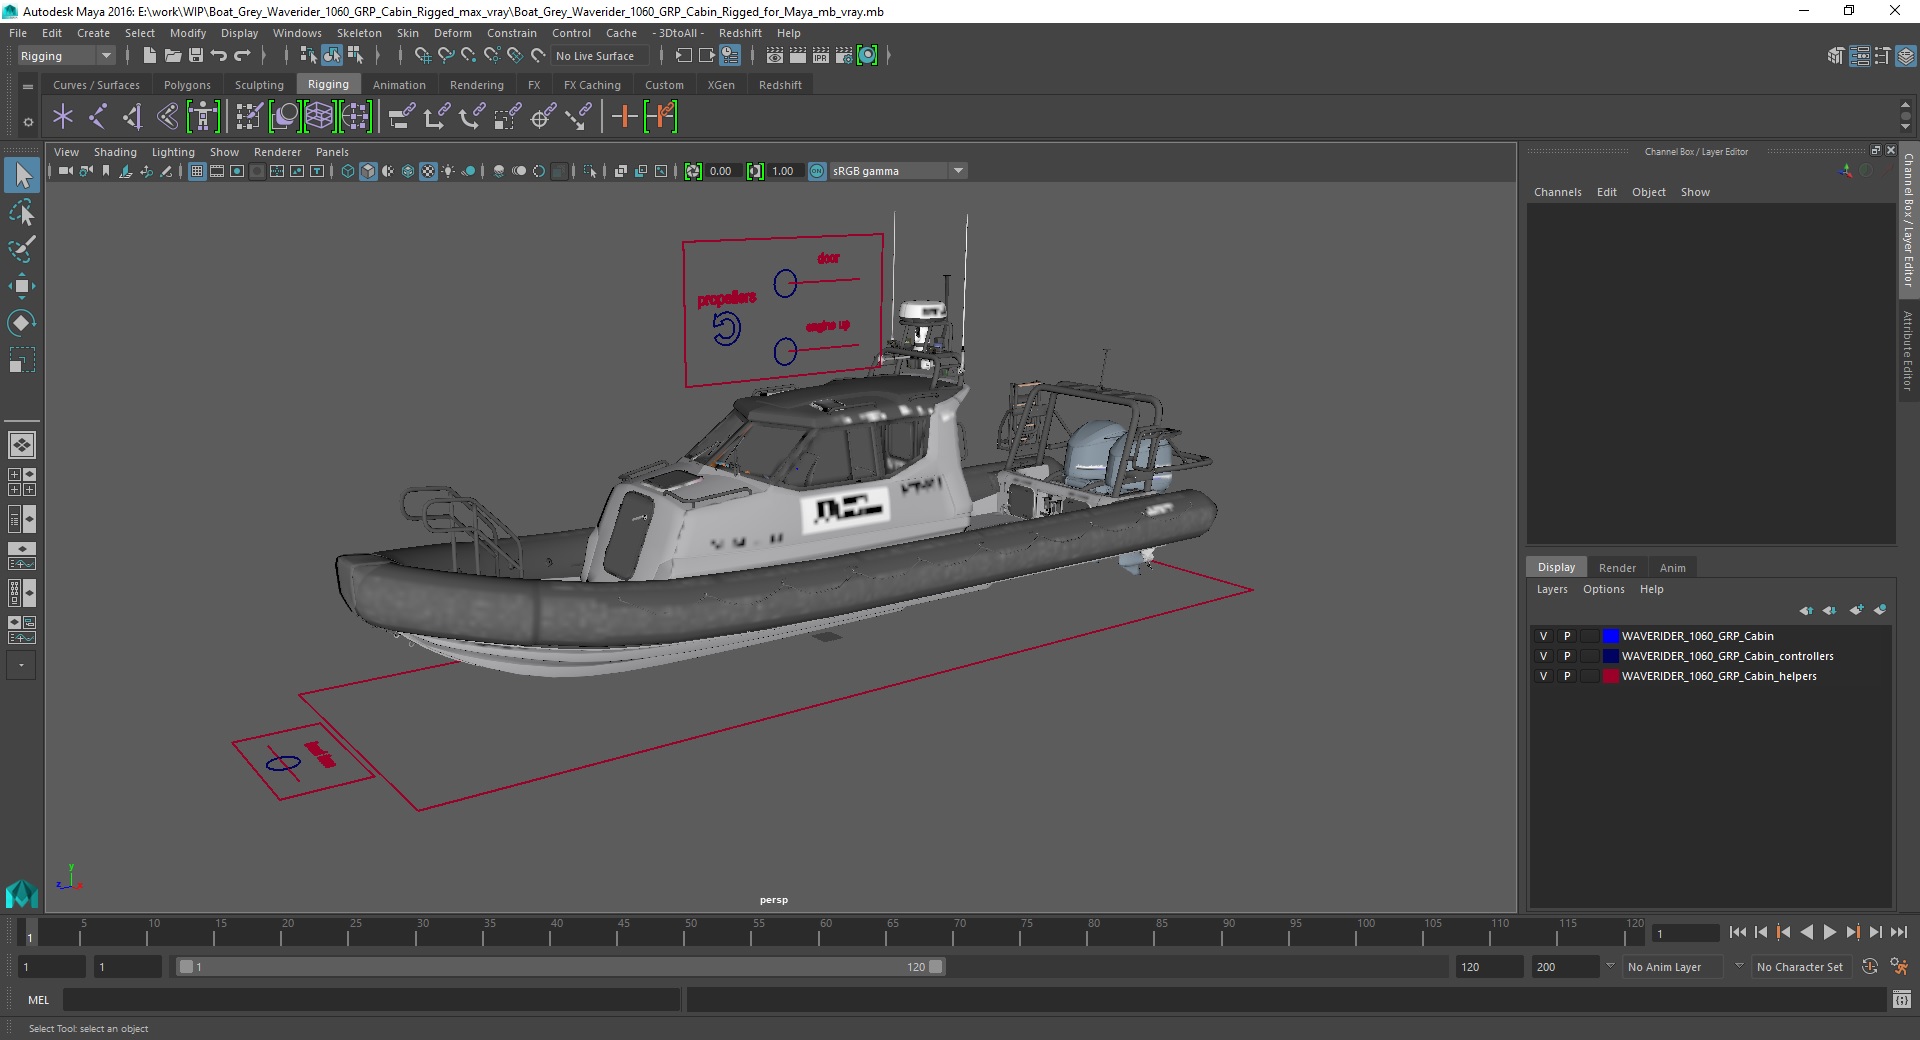The image size is (1920, 1040).
Task: Open the Rigging menu set dropdown
Action: click(x=66, y=56)
